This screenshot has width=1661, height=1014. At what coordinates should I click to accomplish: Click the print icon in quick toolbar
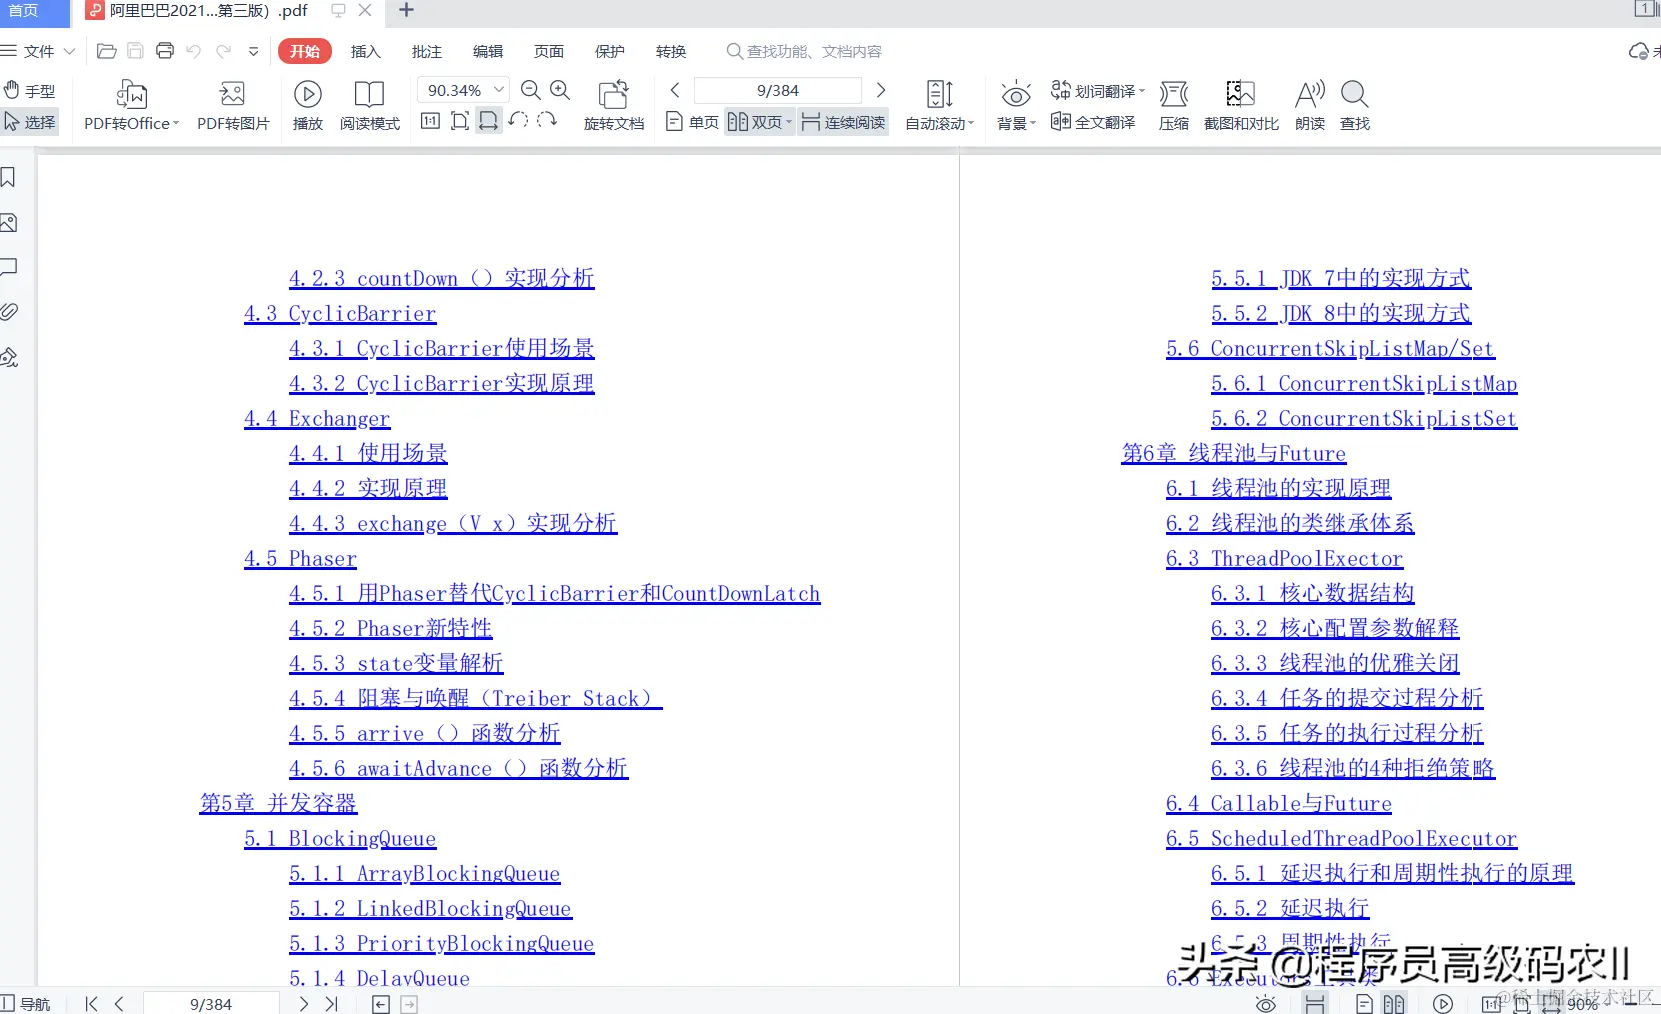pyautogui.click(x=165, y=51)
